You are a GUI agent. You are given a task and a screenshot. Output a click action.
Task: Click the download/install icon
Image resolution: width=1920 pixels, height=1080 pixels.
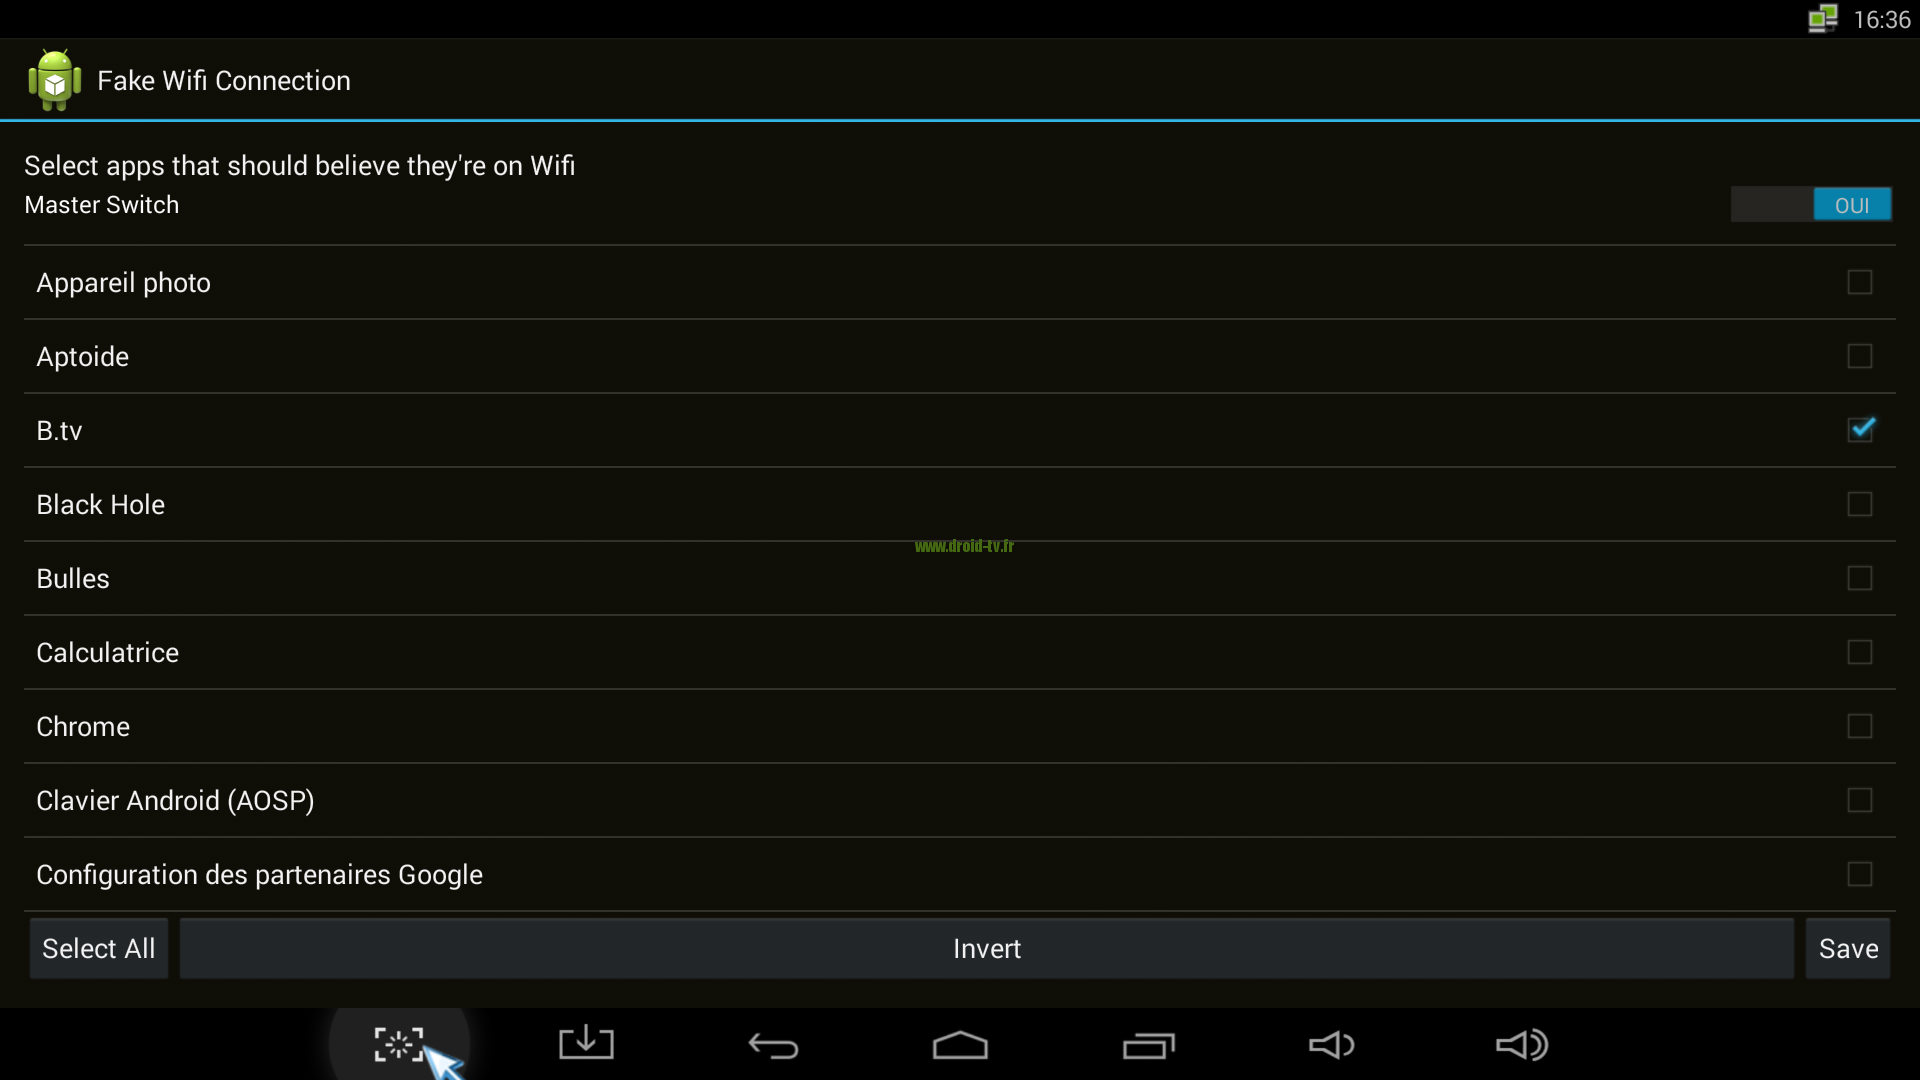(x=585, y=1042)
